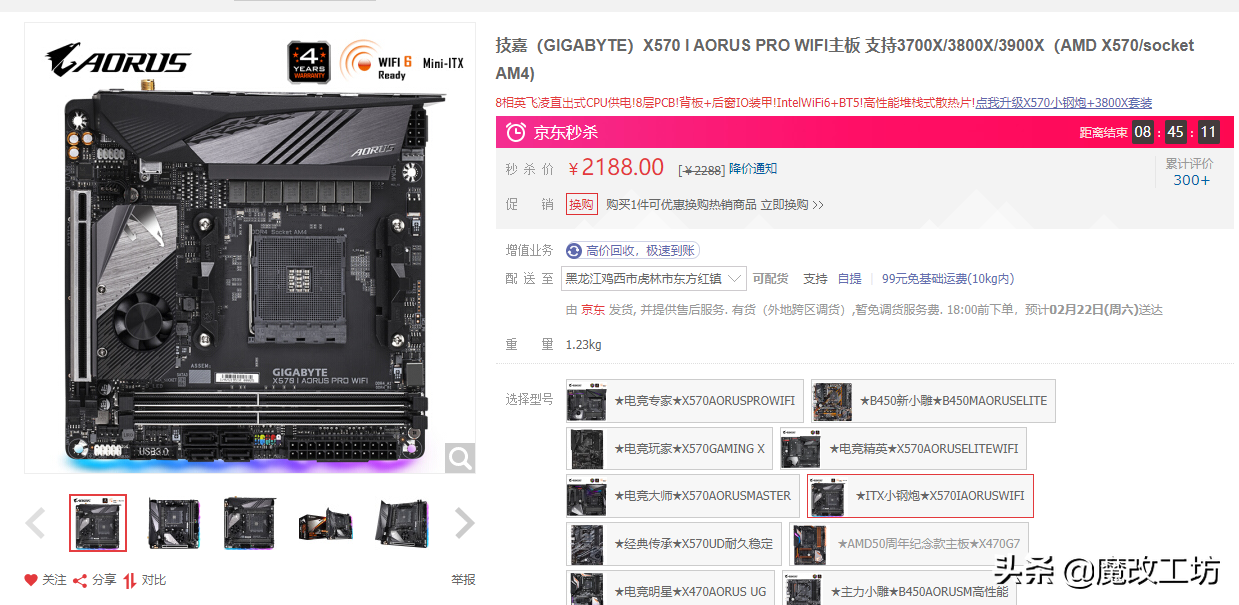Click the crossed-out original price ¥2288
The width and height of the screenshot is (1239, 605).
pyautogui.click(x=701, y=170)
